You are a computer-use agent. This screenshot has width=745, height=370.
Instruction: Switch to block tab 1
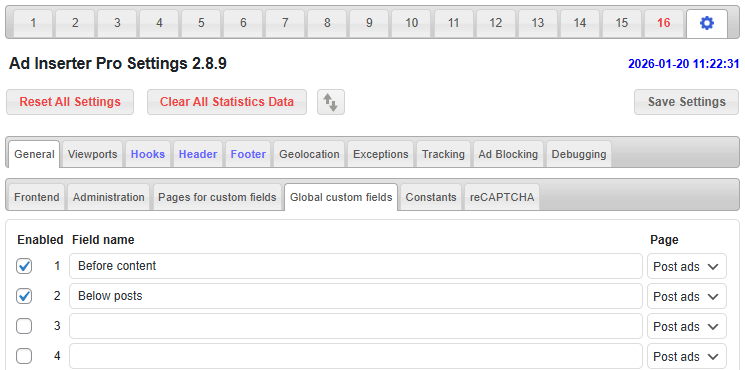(x=33, y=23)
